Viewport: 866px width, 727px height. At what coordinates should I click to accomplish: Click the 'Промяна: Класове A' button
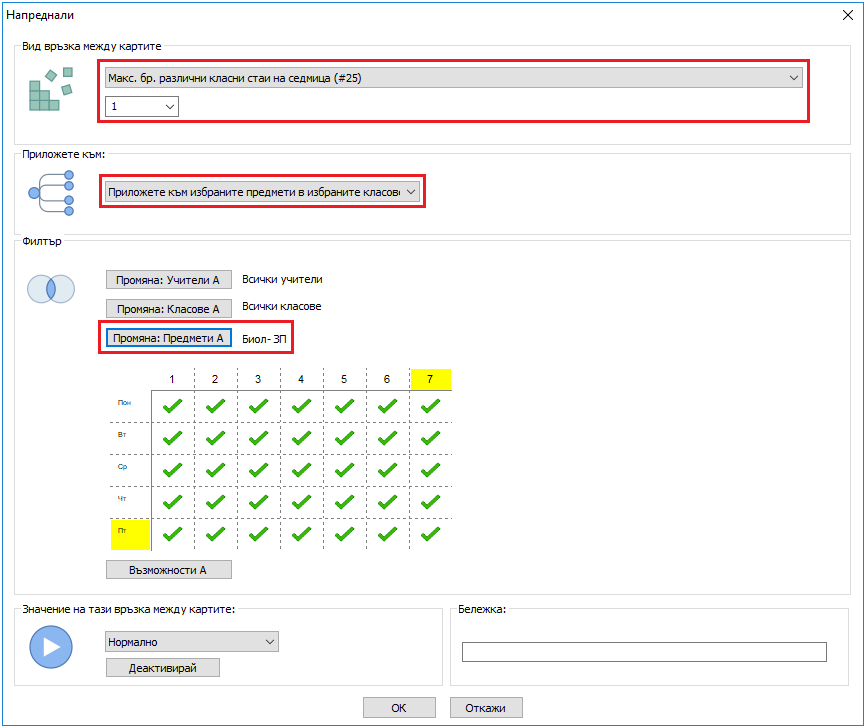(169, 309)
